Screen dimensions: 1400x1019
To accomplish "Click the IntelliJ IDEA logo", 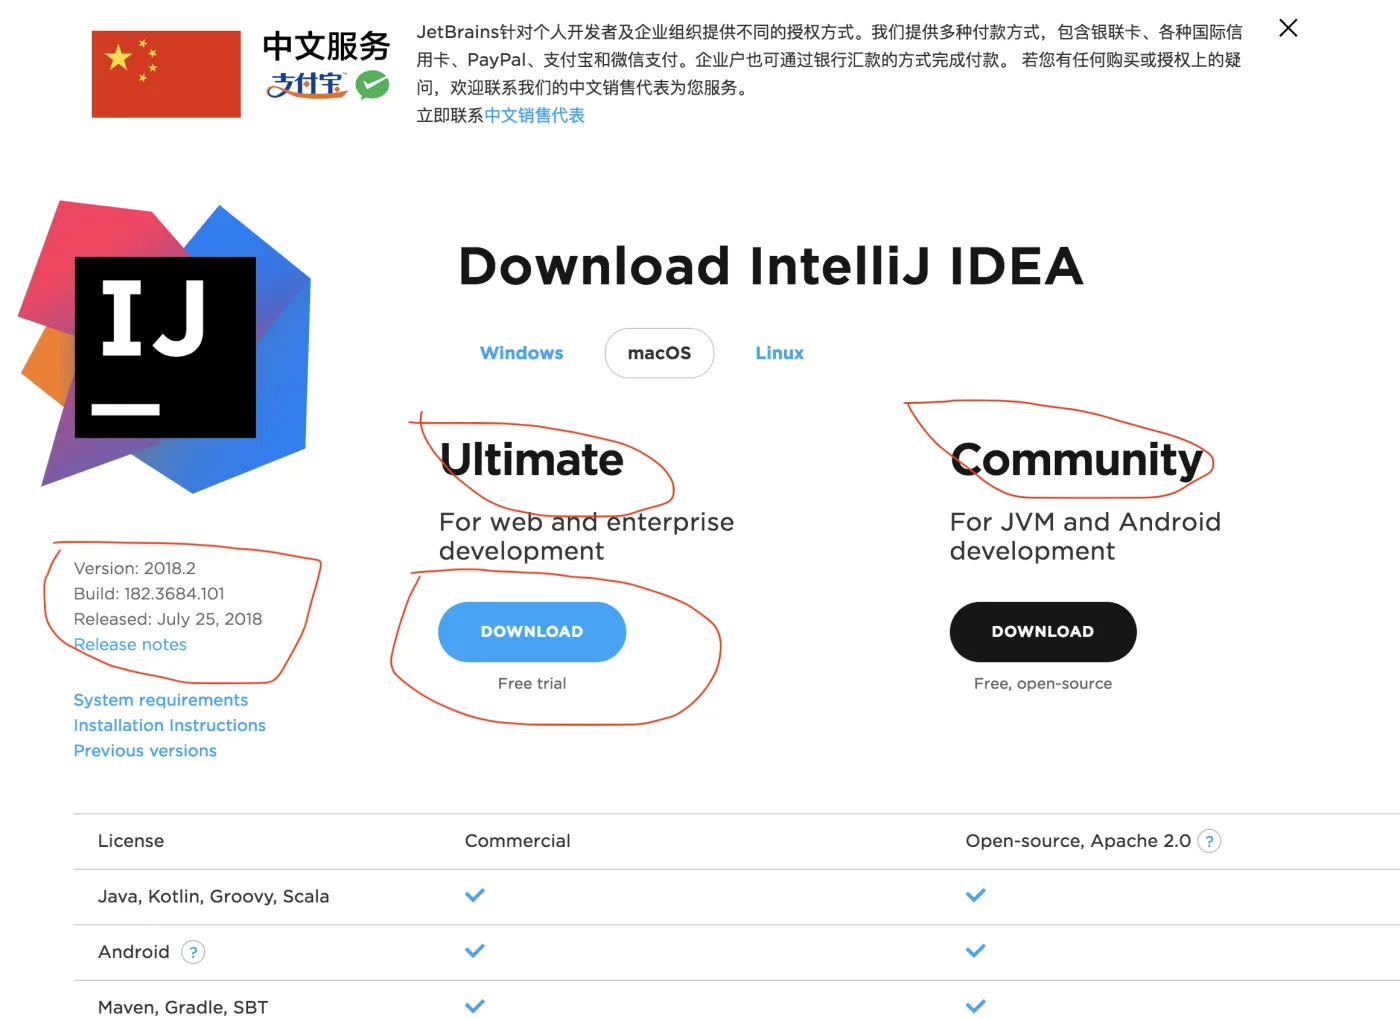I will pos(165,347).
